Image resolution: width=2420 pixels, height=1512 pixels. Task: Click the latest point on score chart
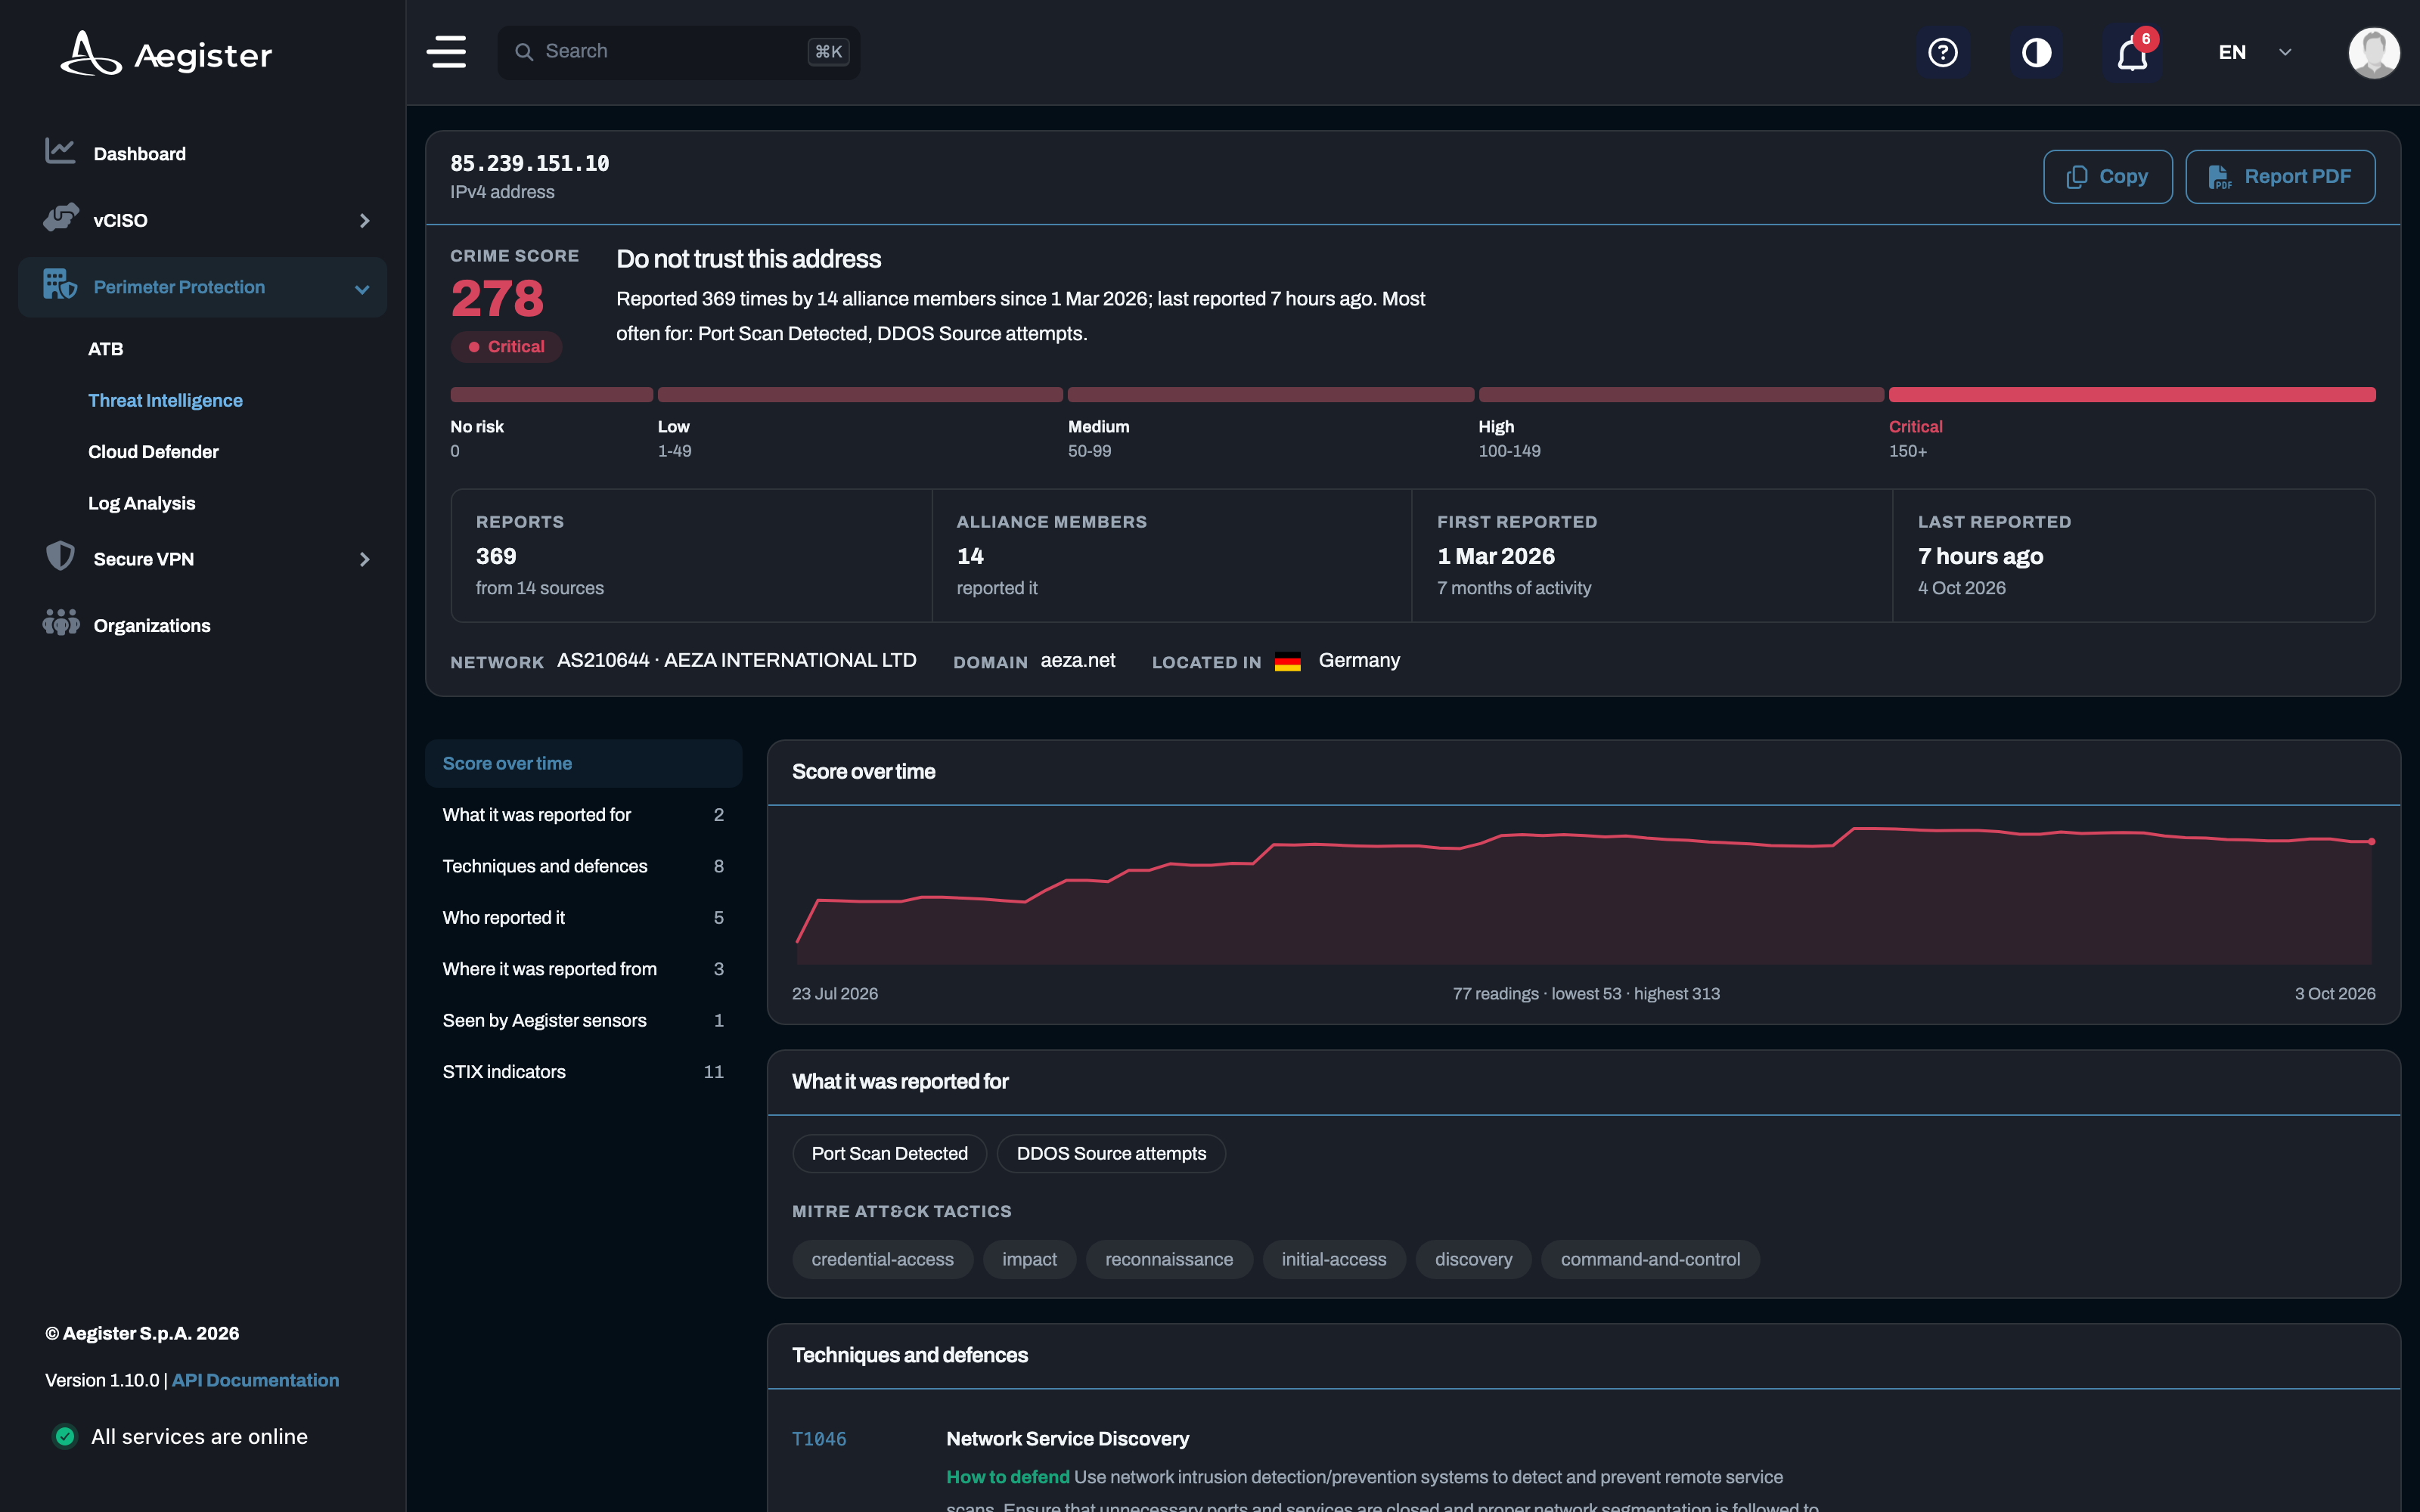(2371, 841)
